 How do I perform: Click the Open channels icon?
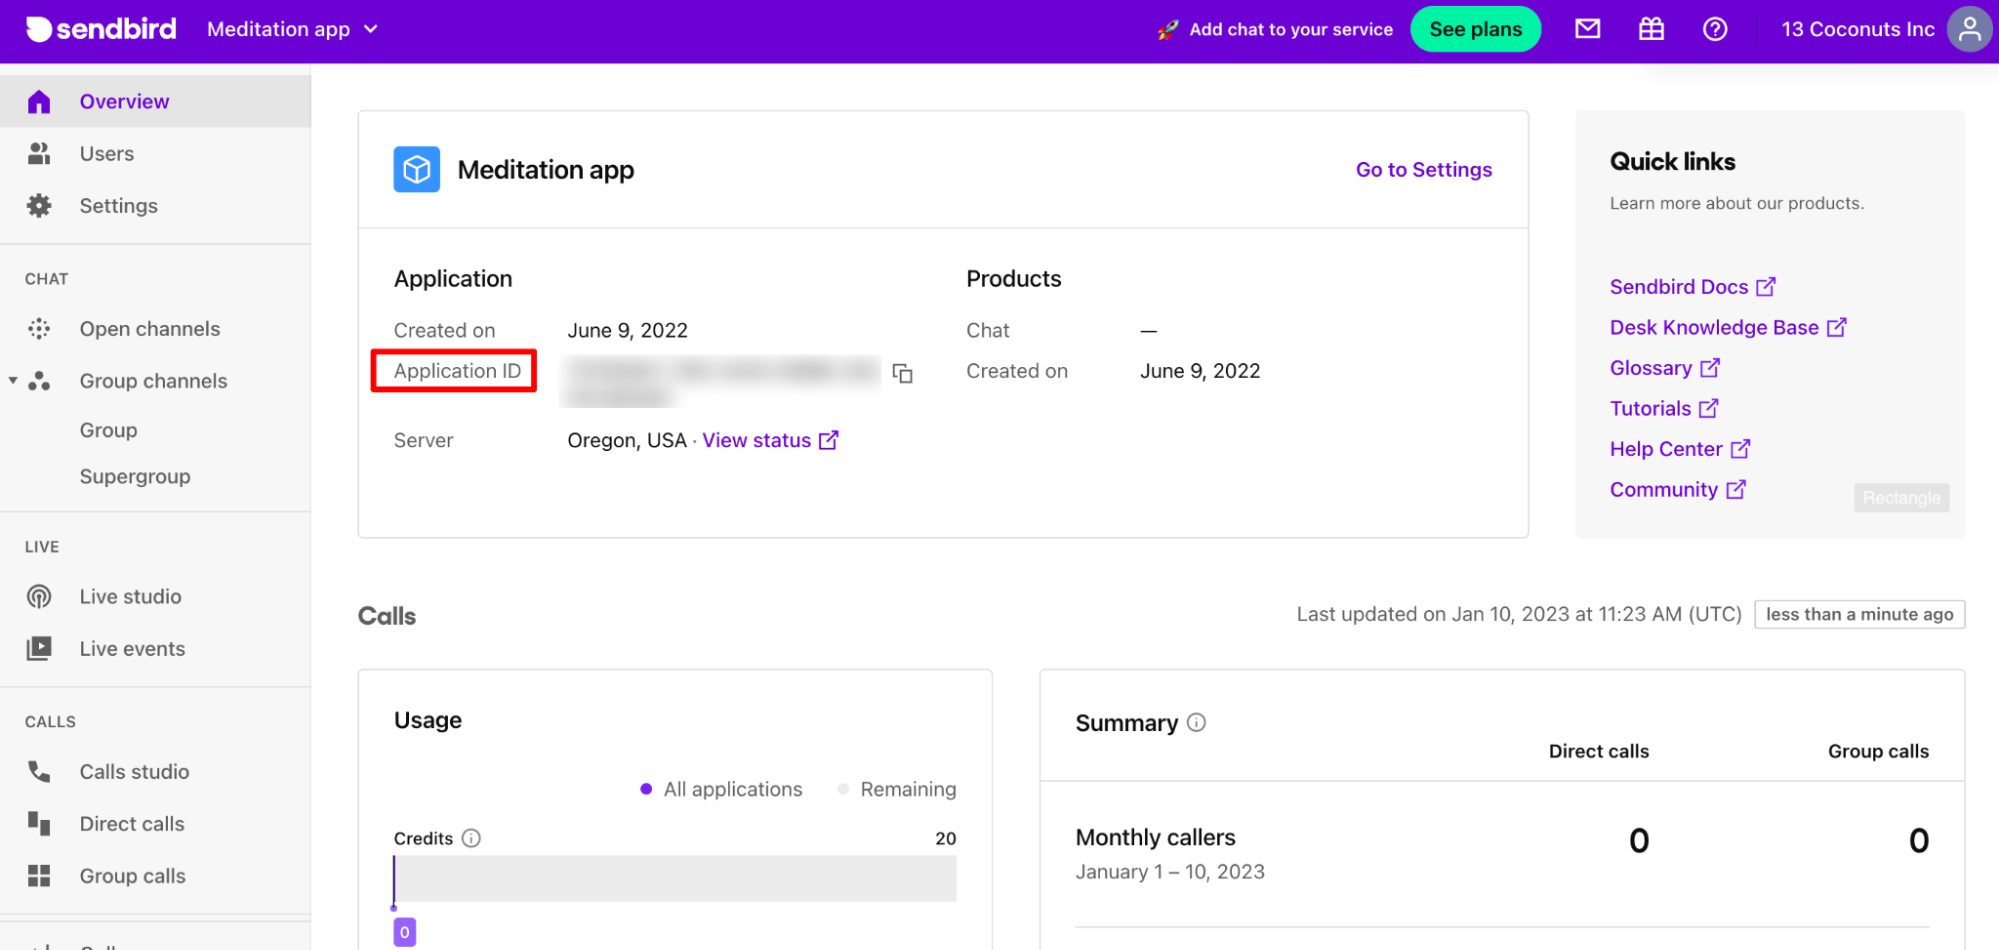tap(39, 328)
